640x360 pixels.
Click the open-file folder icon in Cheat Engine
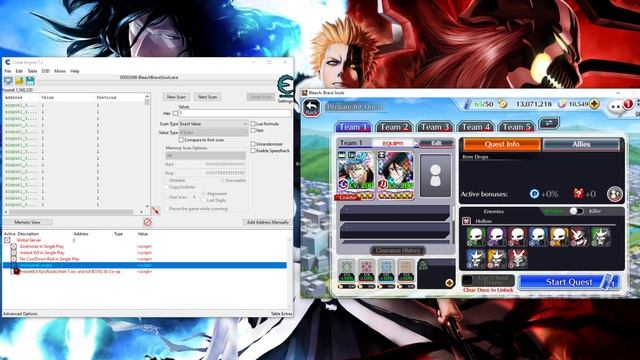click(x=19, y=81)
